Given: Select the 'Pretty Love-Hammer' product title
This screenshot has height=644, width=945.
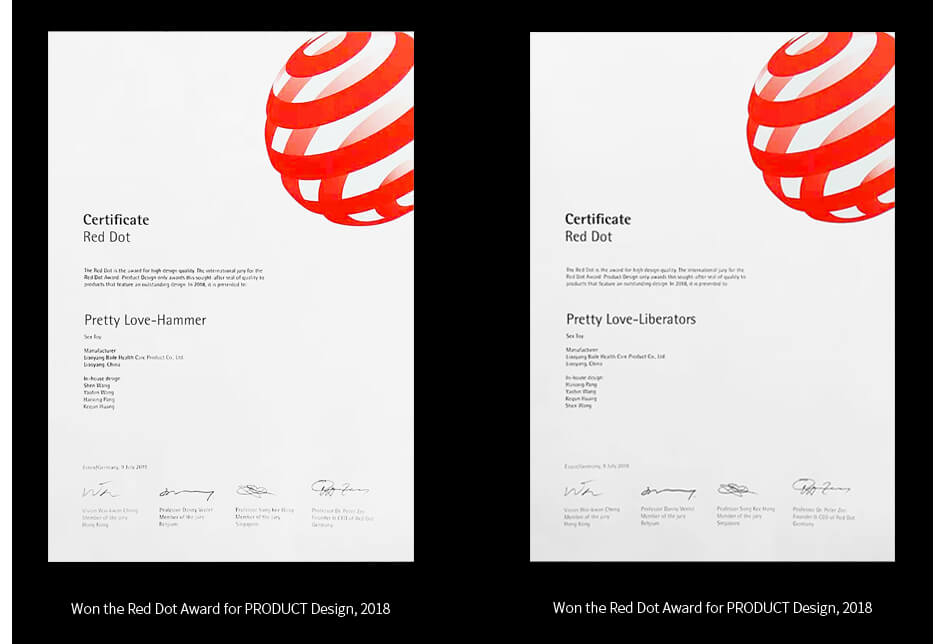Looking at the screenshot, I should pyautogui.click(x=145, y=320).
